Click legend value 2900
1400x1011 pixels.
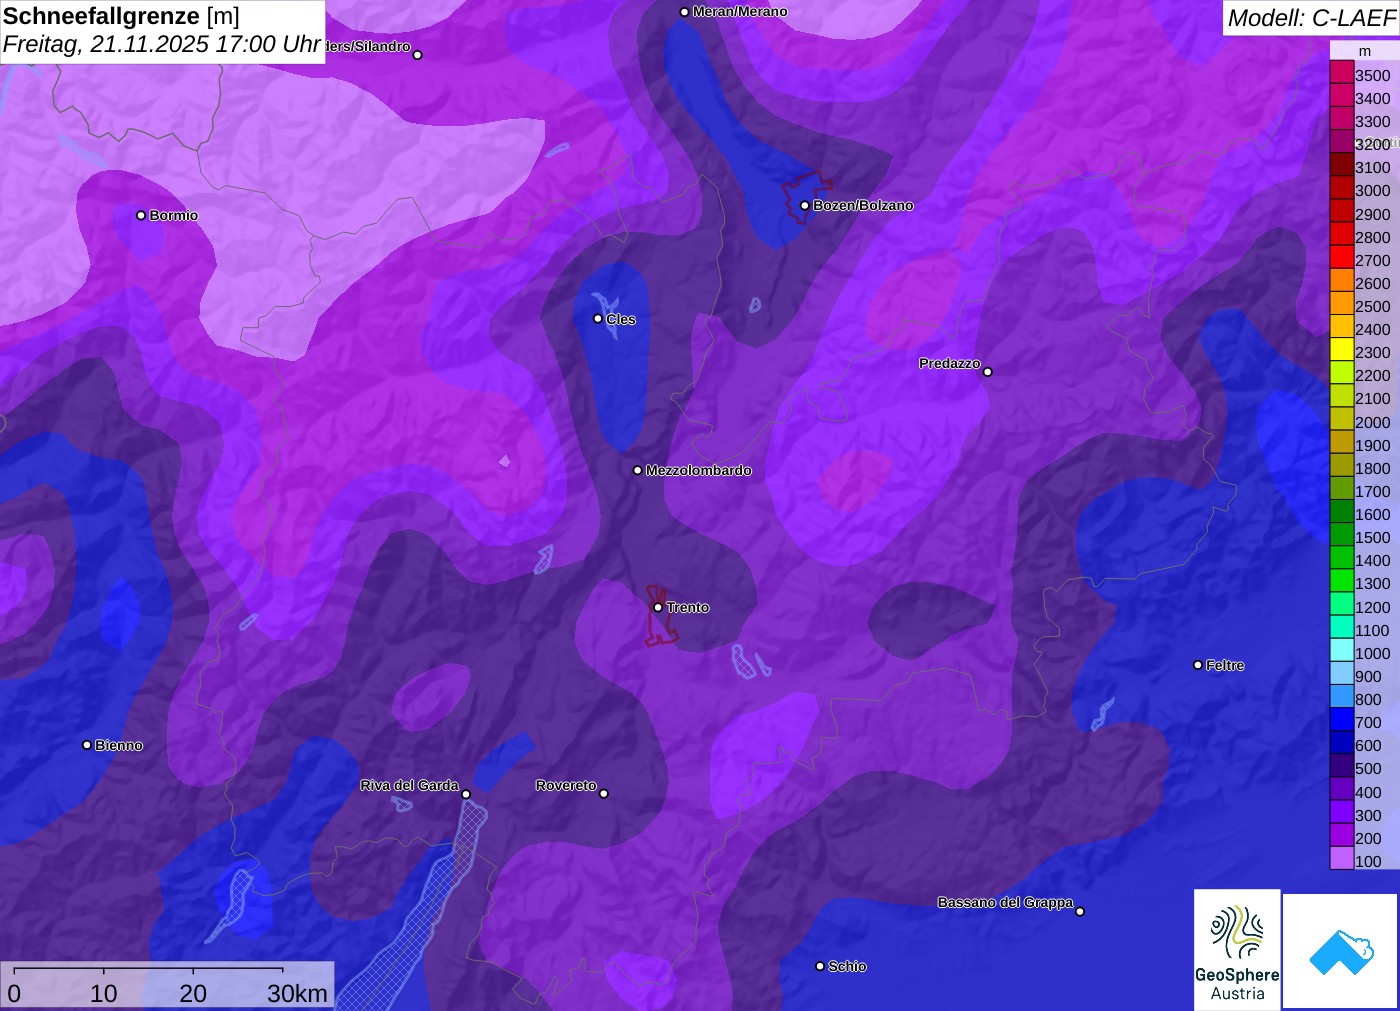1372,214
